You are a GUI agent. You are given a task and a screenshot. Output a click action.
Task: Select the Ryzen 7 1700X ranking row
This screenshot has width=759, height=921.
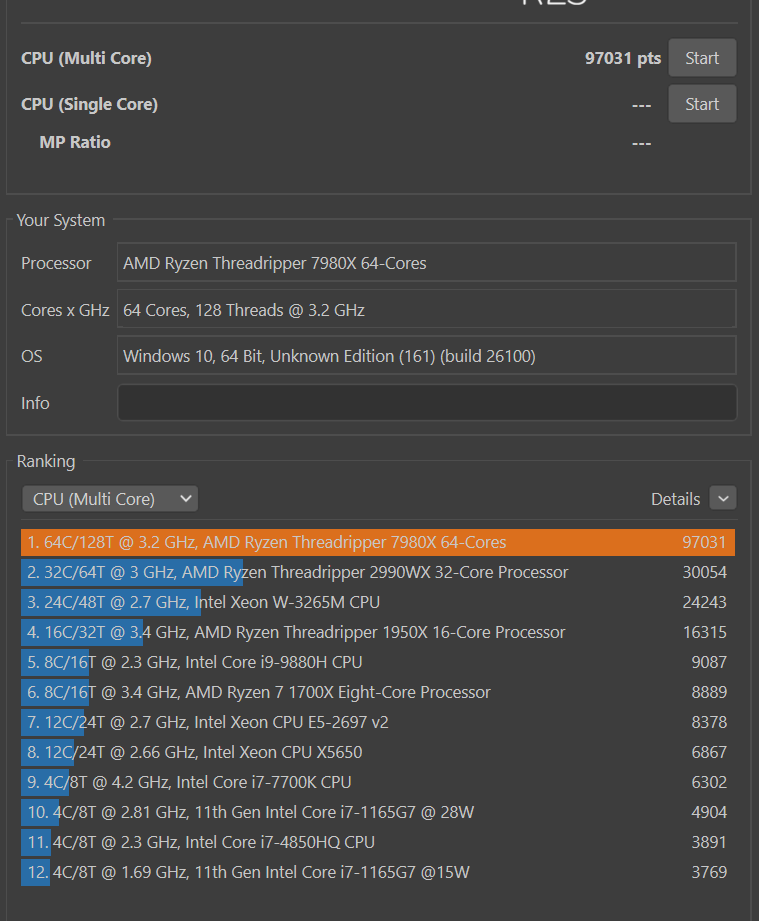[377, 692]
